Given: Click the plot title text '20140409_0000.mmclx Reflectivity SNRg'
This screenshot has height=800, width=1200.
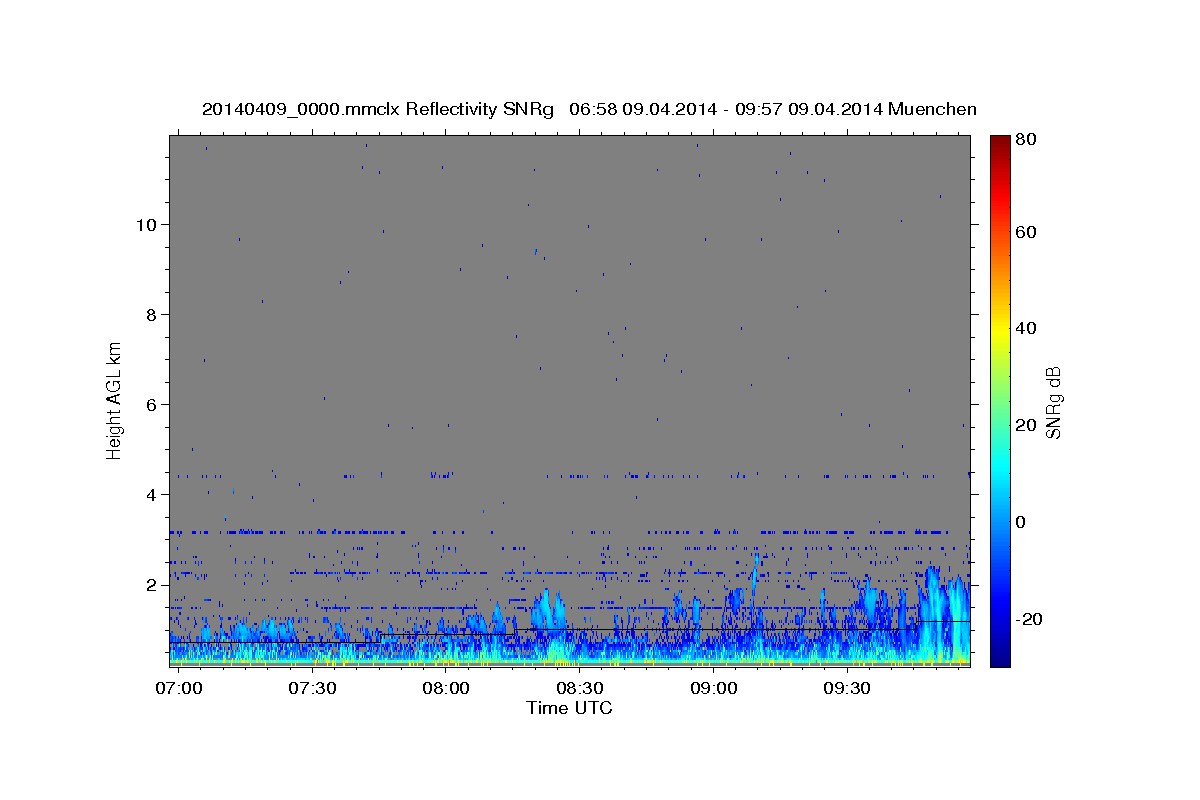Looking at the screenshot, I should [x=378, y=109].
